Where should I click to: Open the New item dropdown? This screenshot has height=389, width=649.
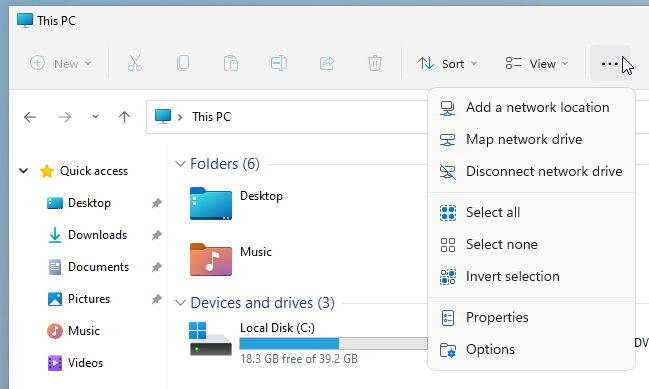tap(61, 63)
